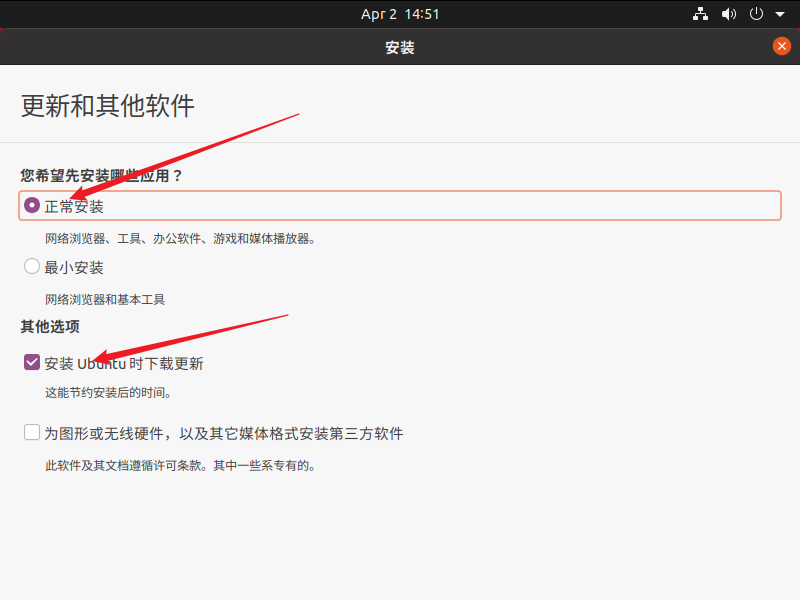Enable 第三方软件 installation checkbox
Screen dimensions: 800x600
(x=32, y=433)
